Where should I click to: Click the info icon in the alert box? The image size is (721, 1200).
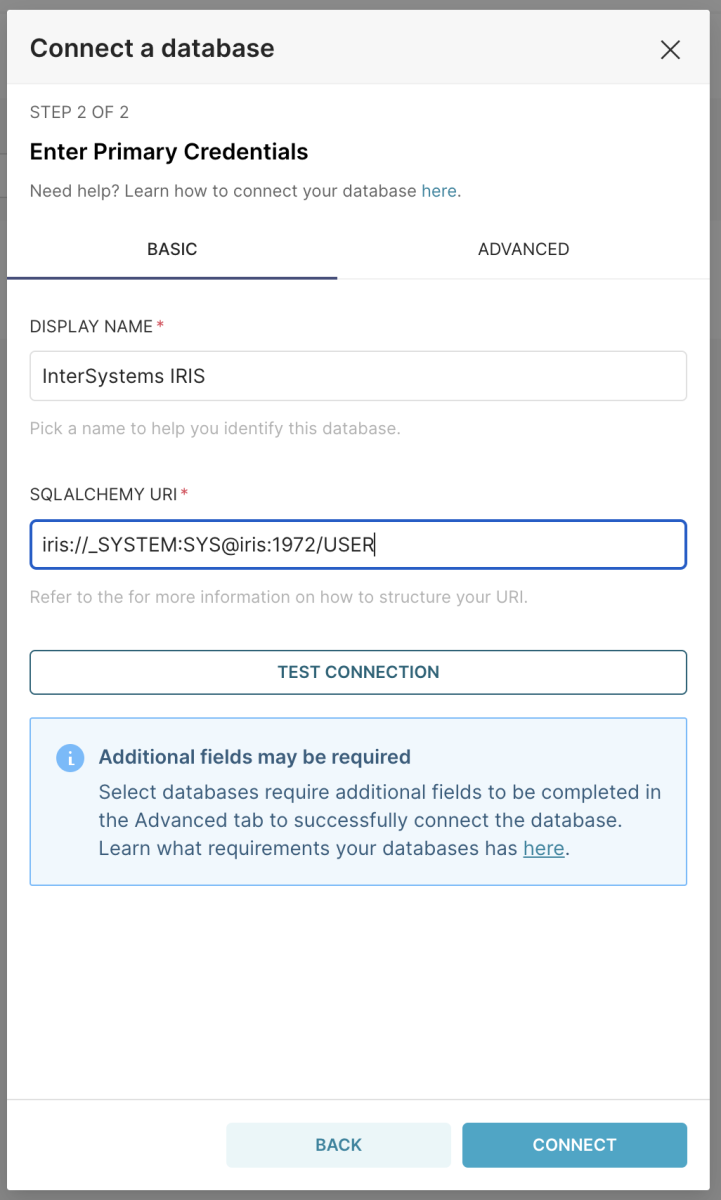[70, 758]
